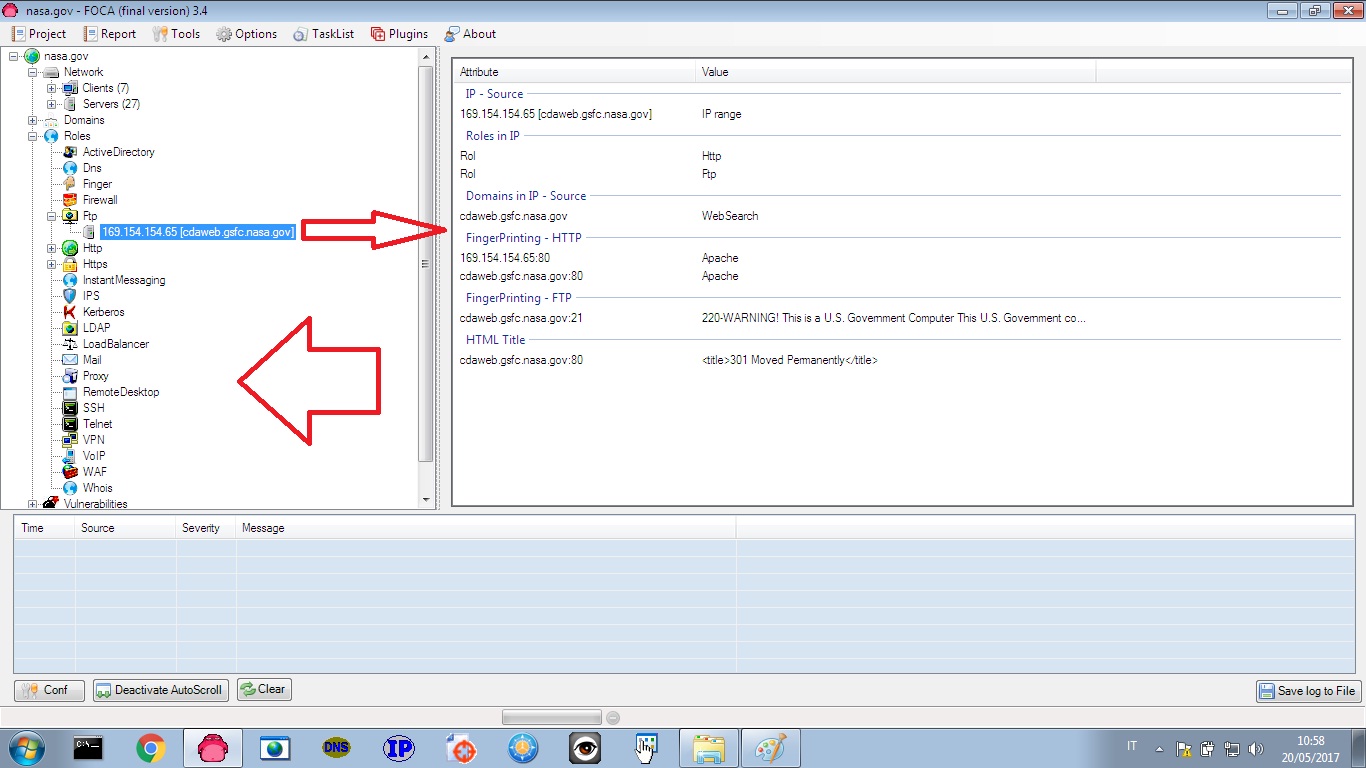Open the Project menu
The height and width of the screenshot is (768, 1366).
pos(38,33)
